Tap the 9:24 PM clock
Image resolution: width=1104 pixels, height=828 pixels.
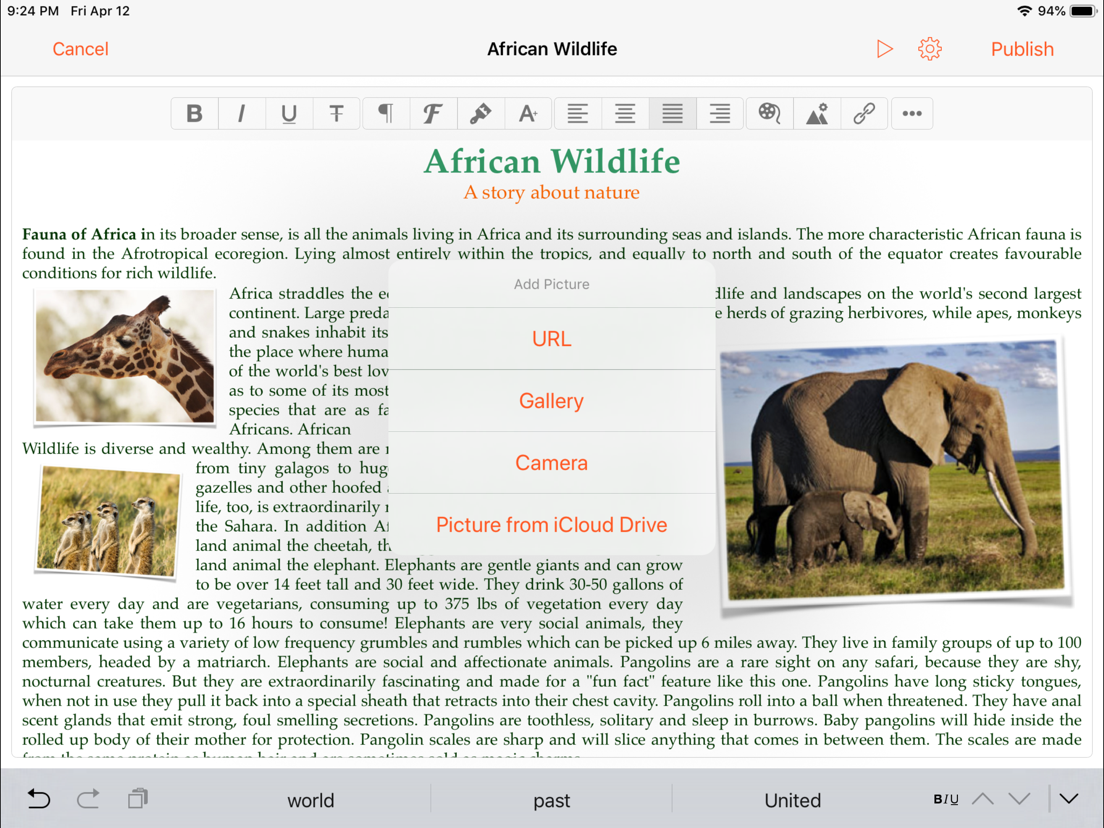(33, 11)
